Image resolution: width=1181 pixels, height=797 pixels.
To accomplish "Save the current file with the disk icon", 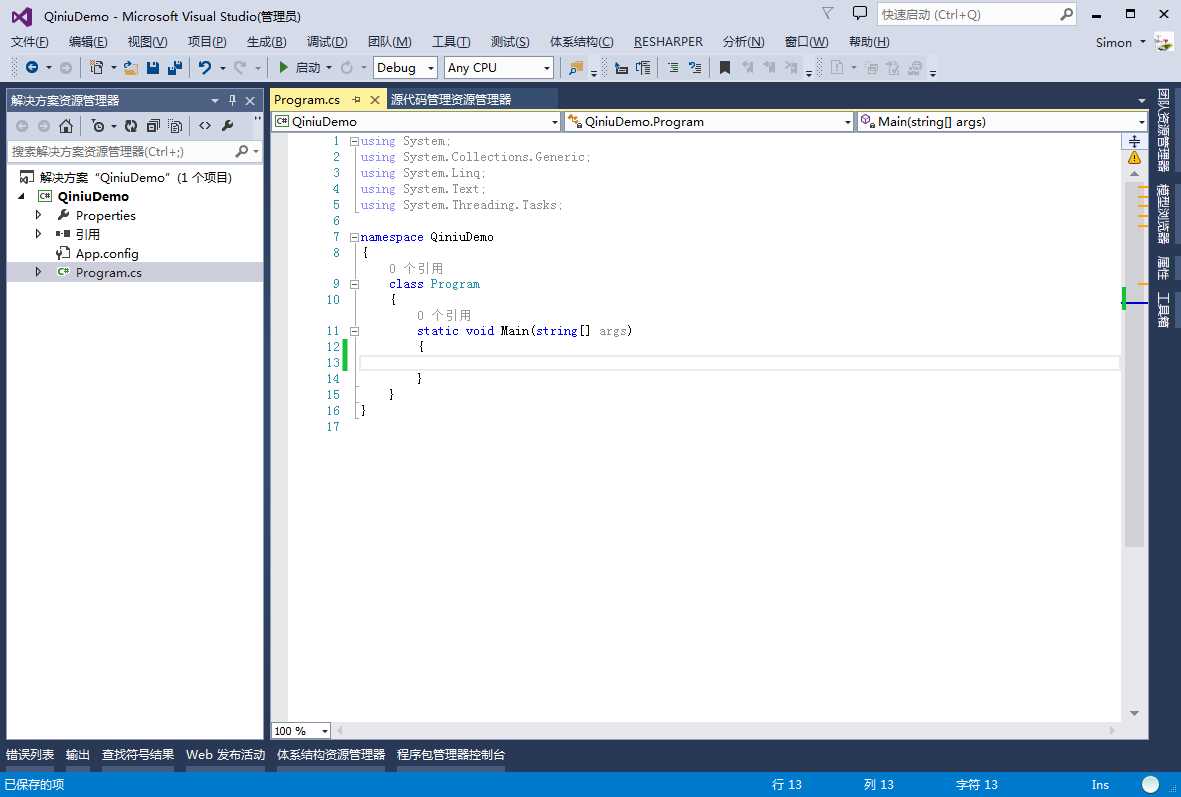I will (x=153, y=68).
